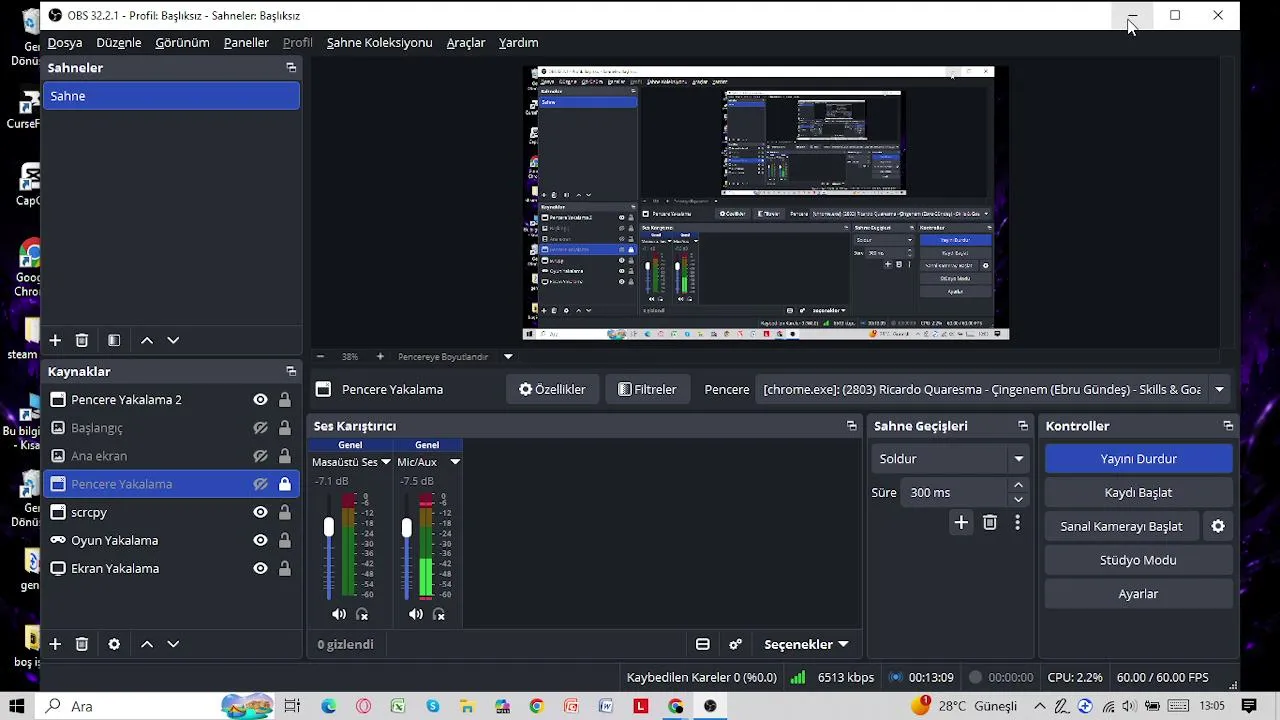This screenshot has width=1280, height=720.
Task: Add a scene transition with the plus icon
Action: click(x=961, y=522)
